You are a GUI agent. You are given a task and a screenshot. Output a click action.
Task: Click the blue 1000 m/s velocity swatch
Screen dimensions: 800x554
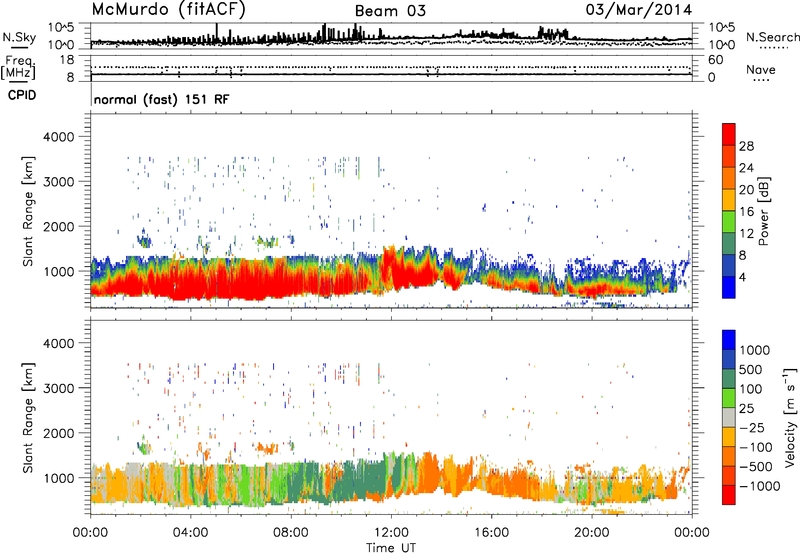click(729, 340)
